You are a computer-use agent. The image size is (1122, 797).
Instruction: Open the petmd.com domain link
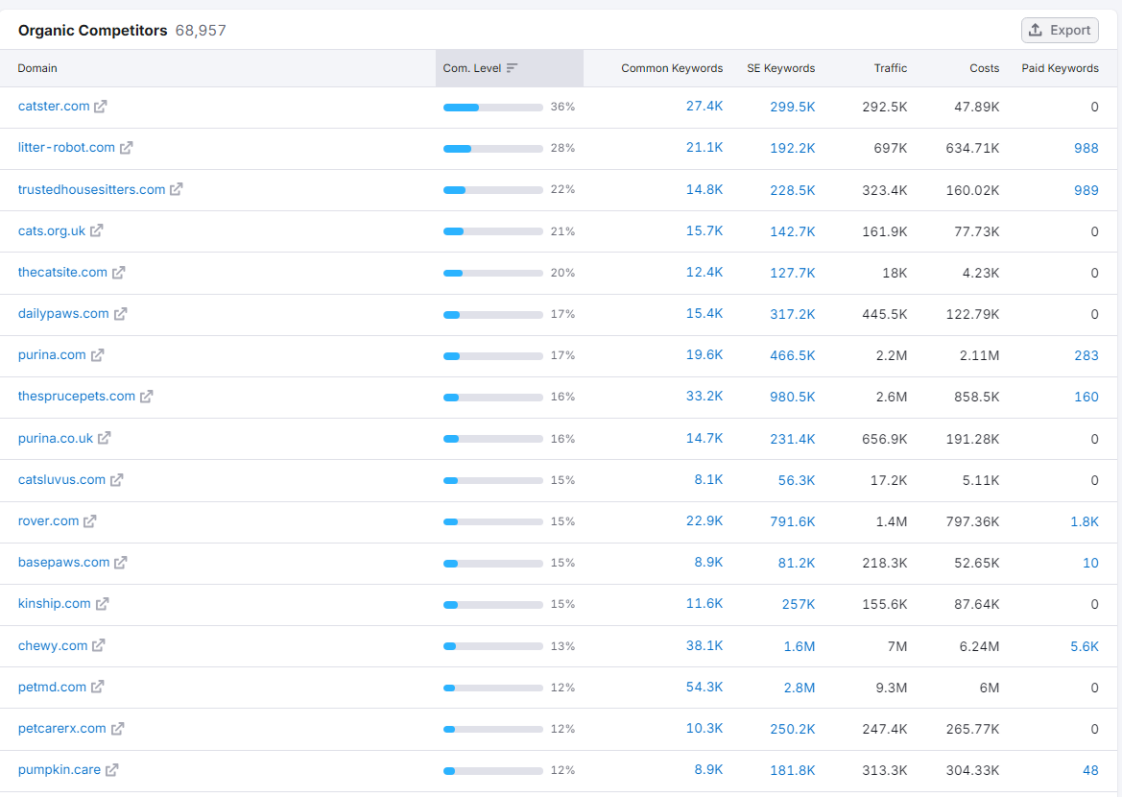pos(52,688)
